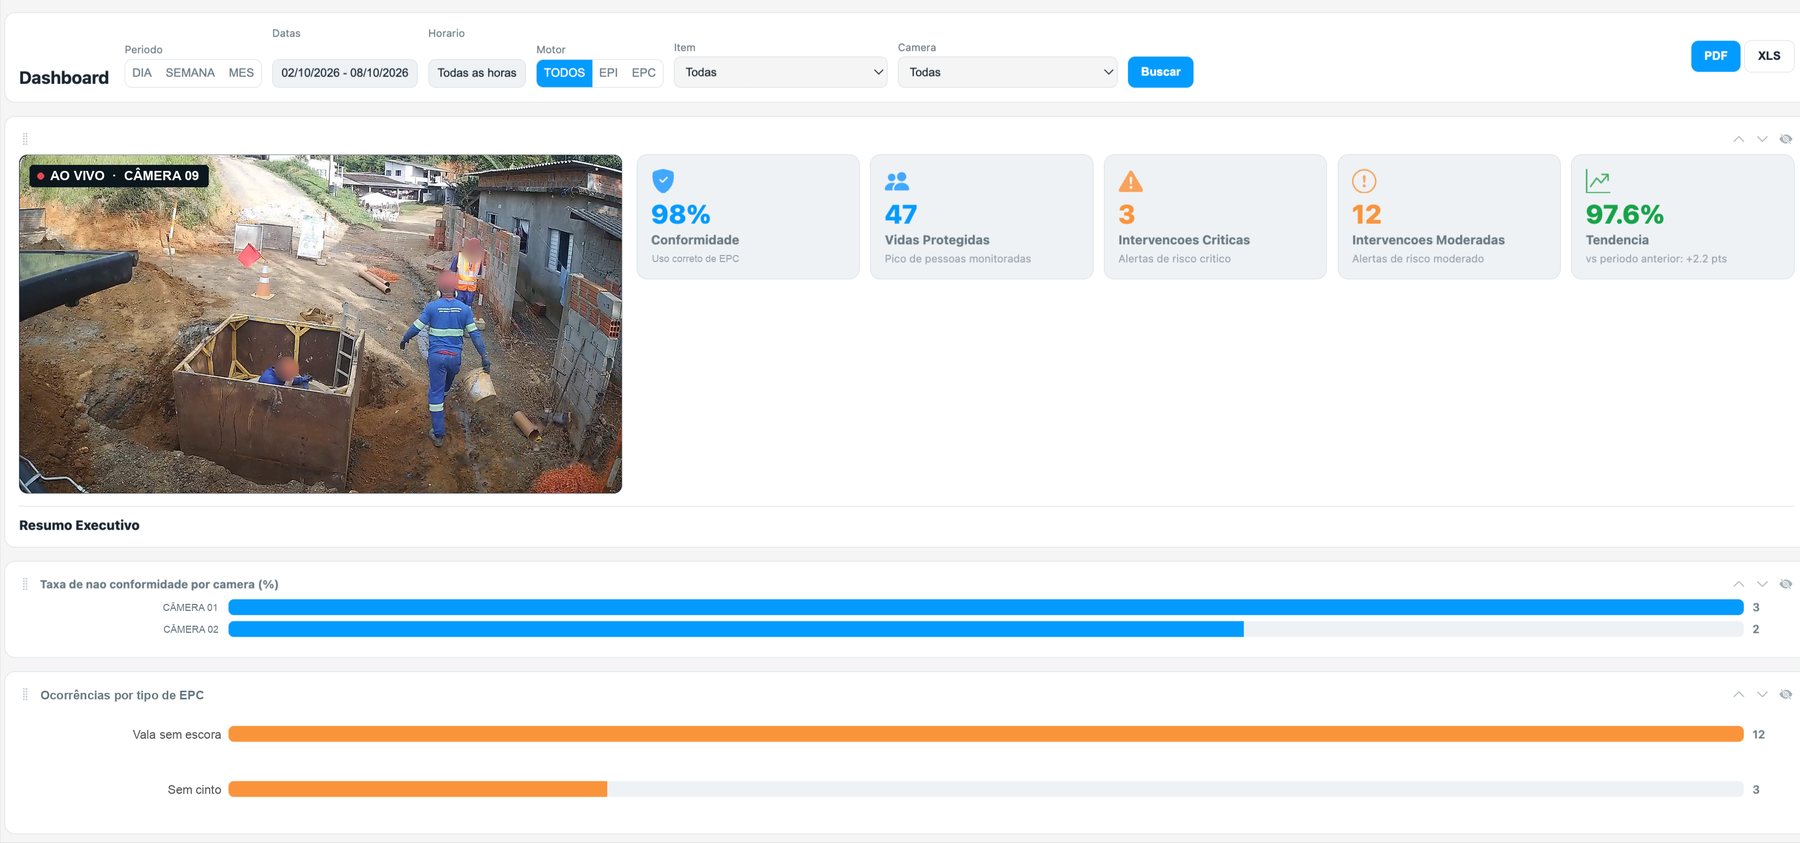The width and height of the screenshot is (1800, 843).
Task: Open the Camera dropdown
Action: (1007, 72)
